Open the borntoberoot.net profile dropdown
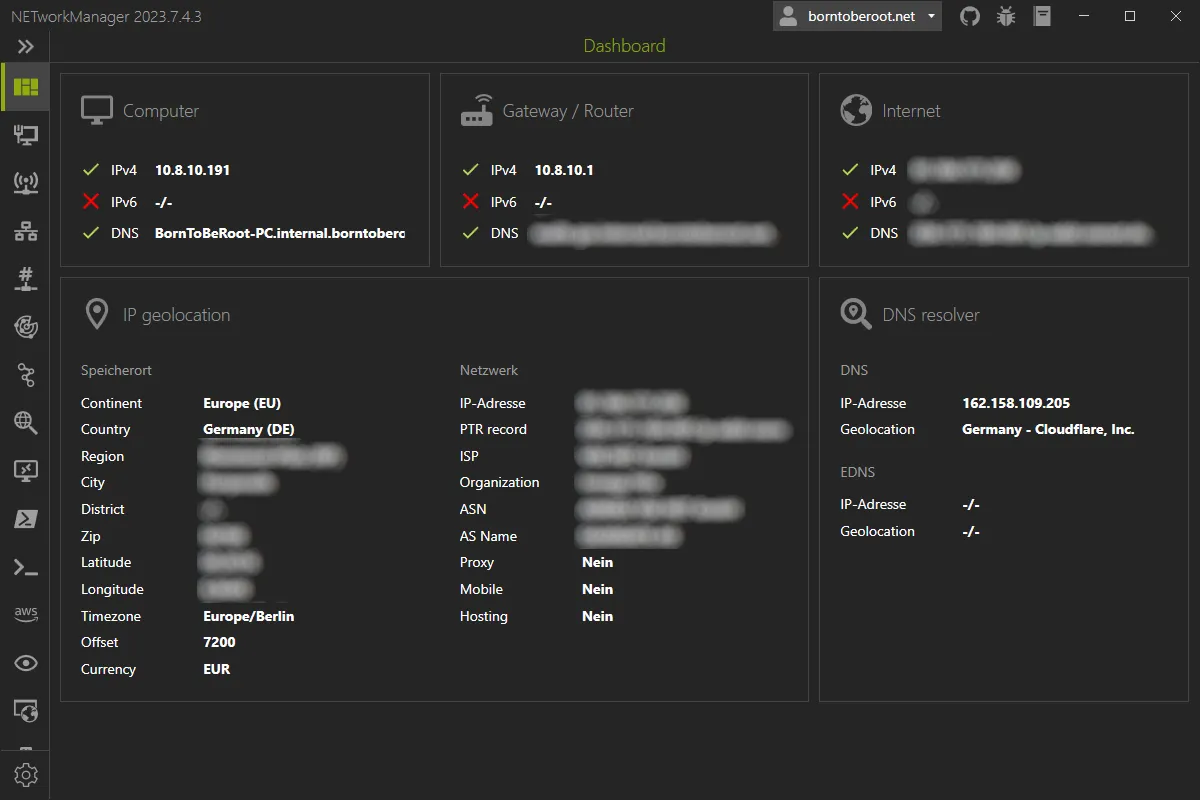This screenshot has width=1200, height=800. pyautogui.click(x=856, y=16)
